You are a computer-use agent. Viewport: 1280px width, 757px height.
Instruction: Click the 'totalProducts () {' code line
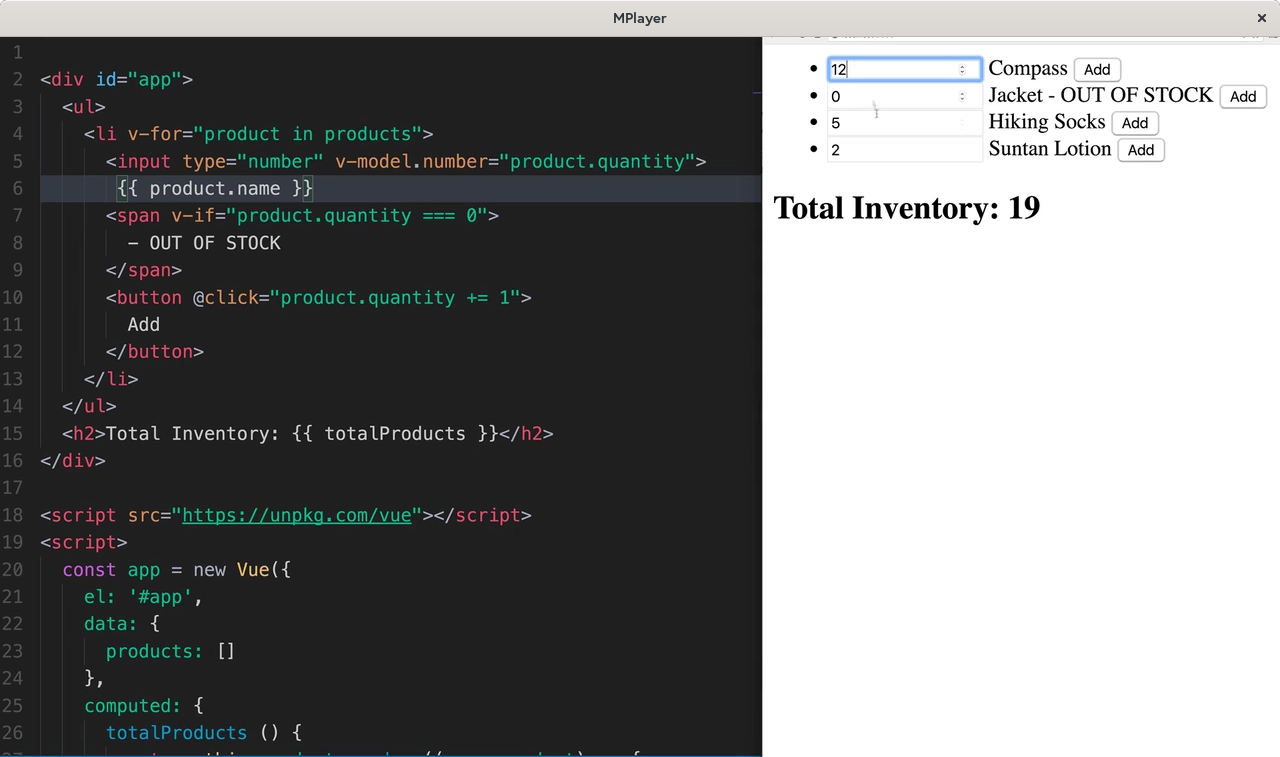[204, 733]
